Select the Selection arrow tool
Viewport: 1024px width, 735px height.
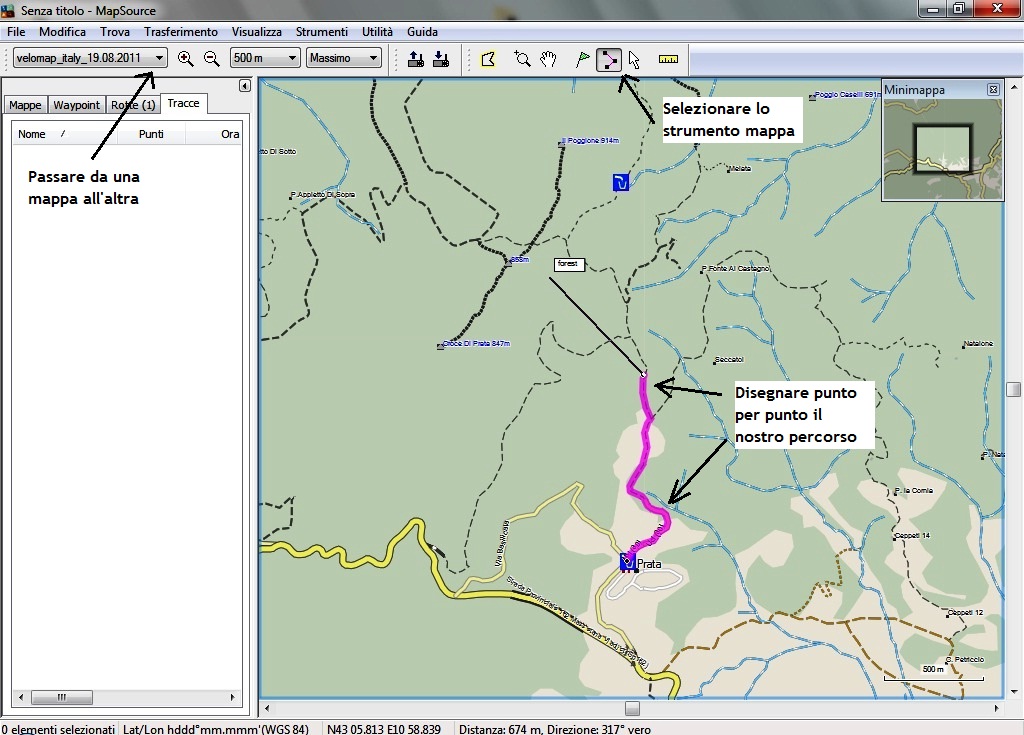(x=634, y=59)
